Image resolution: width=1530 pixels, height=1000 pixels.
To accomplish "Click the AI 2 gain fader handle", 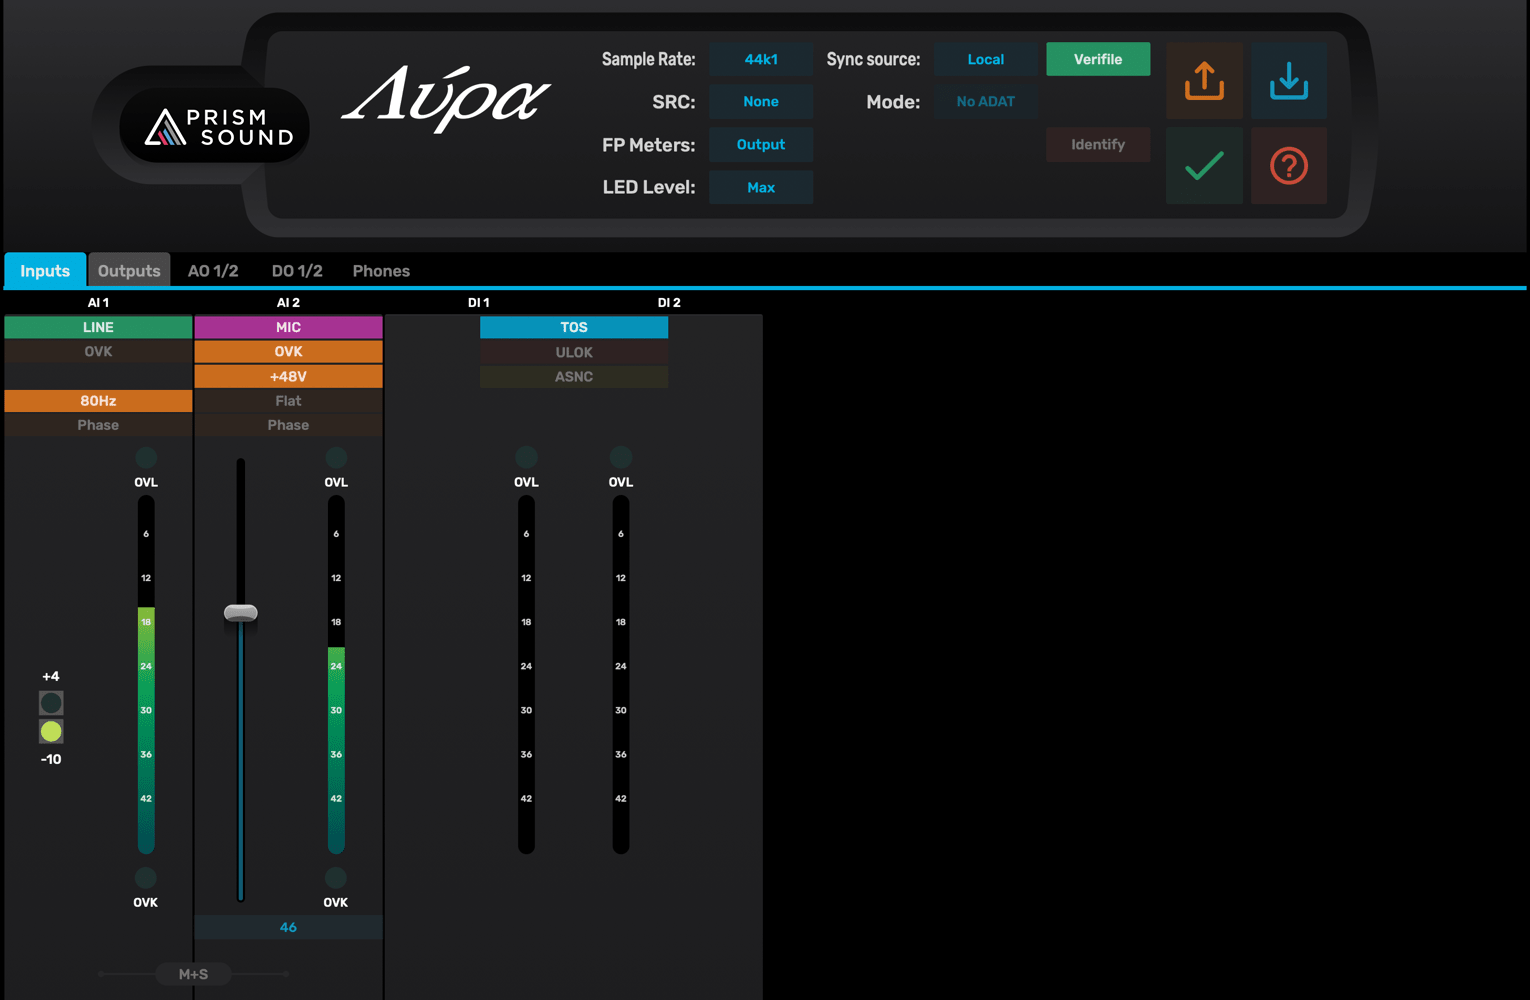I will coord(241,613).
